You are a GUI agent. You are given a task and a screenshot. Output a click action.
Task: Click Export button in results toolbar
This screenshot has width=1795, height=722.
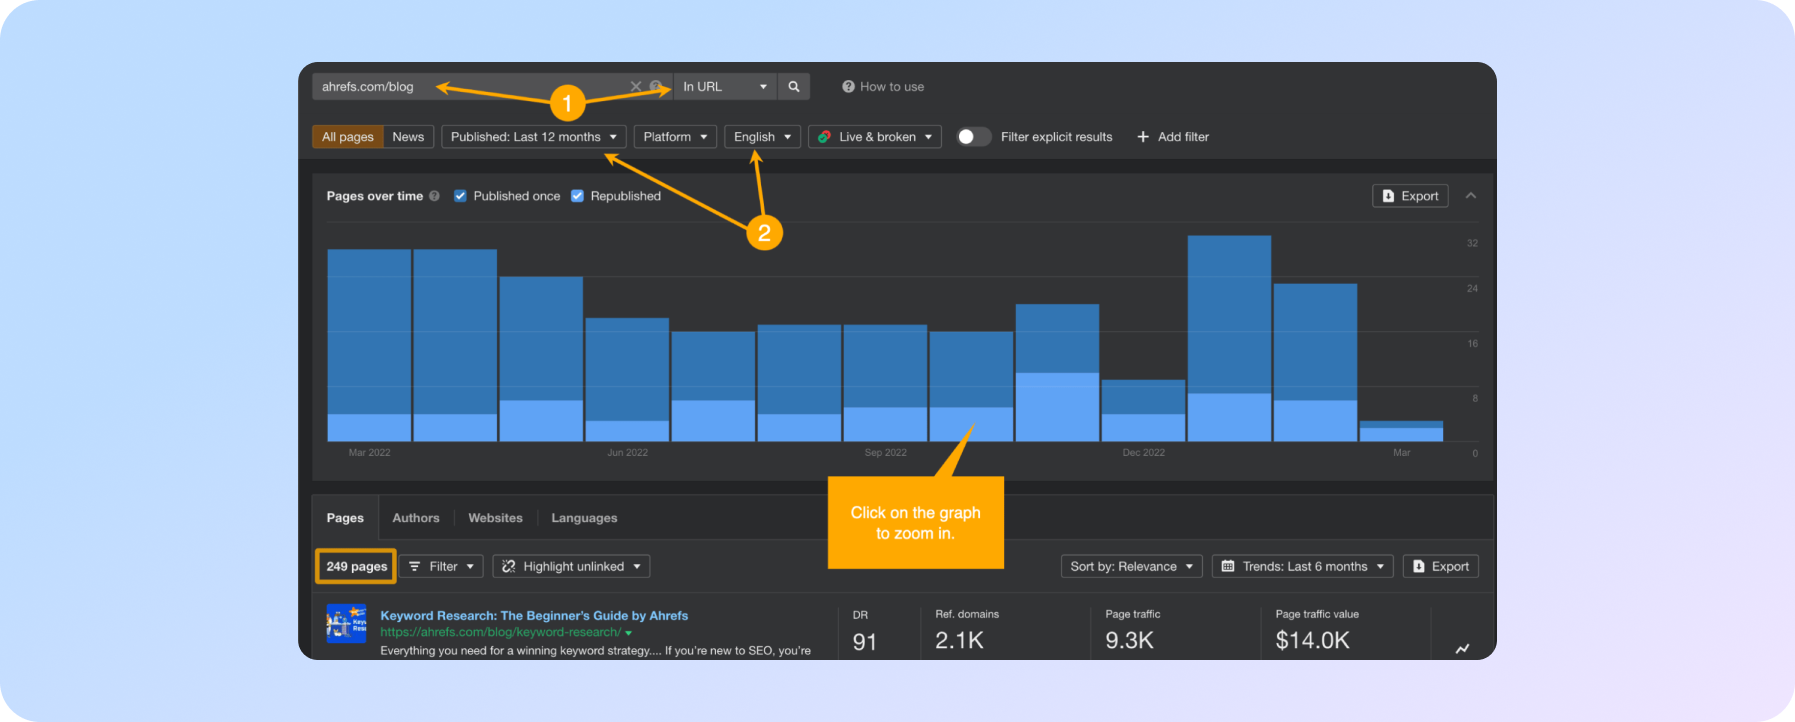coord(1441,566)
